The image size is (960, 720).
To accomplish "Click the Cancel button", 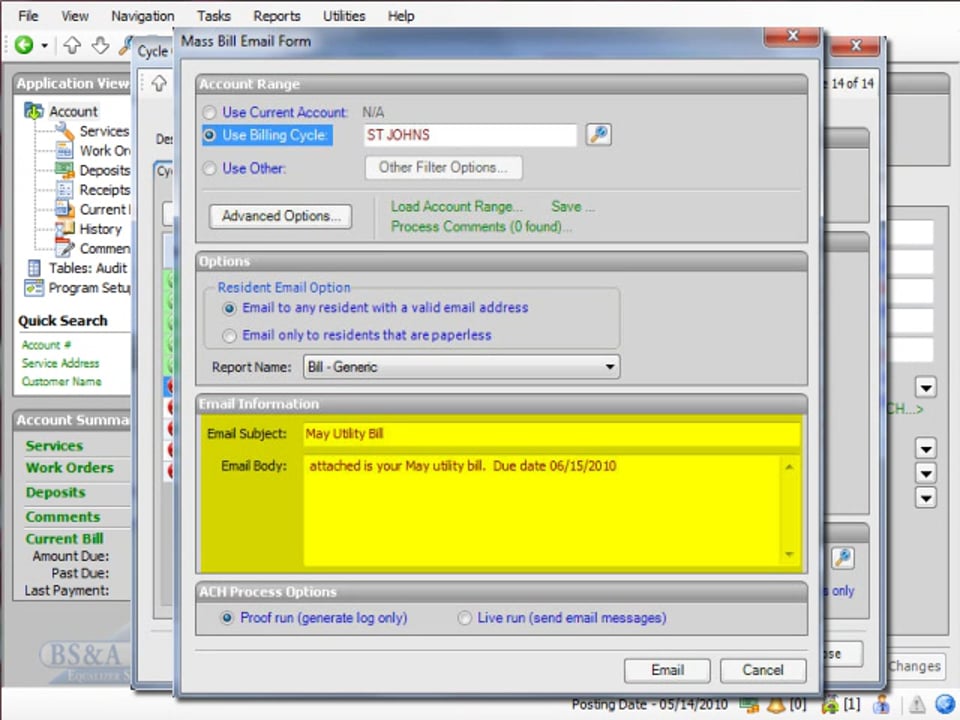I will tap(763, 670).
